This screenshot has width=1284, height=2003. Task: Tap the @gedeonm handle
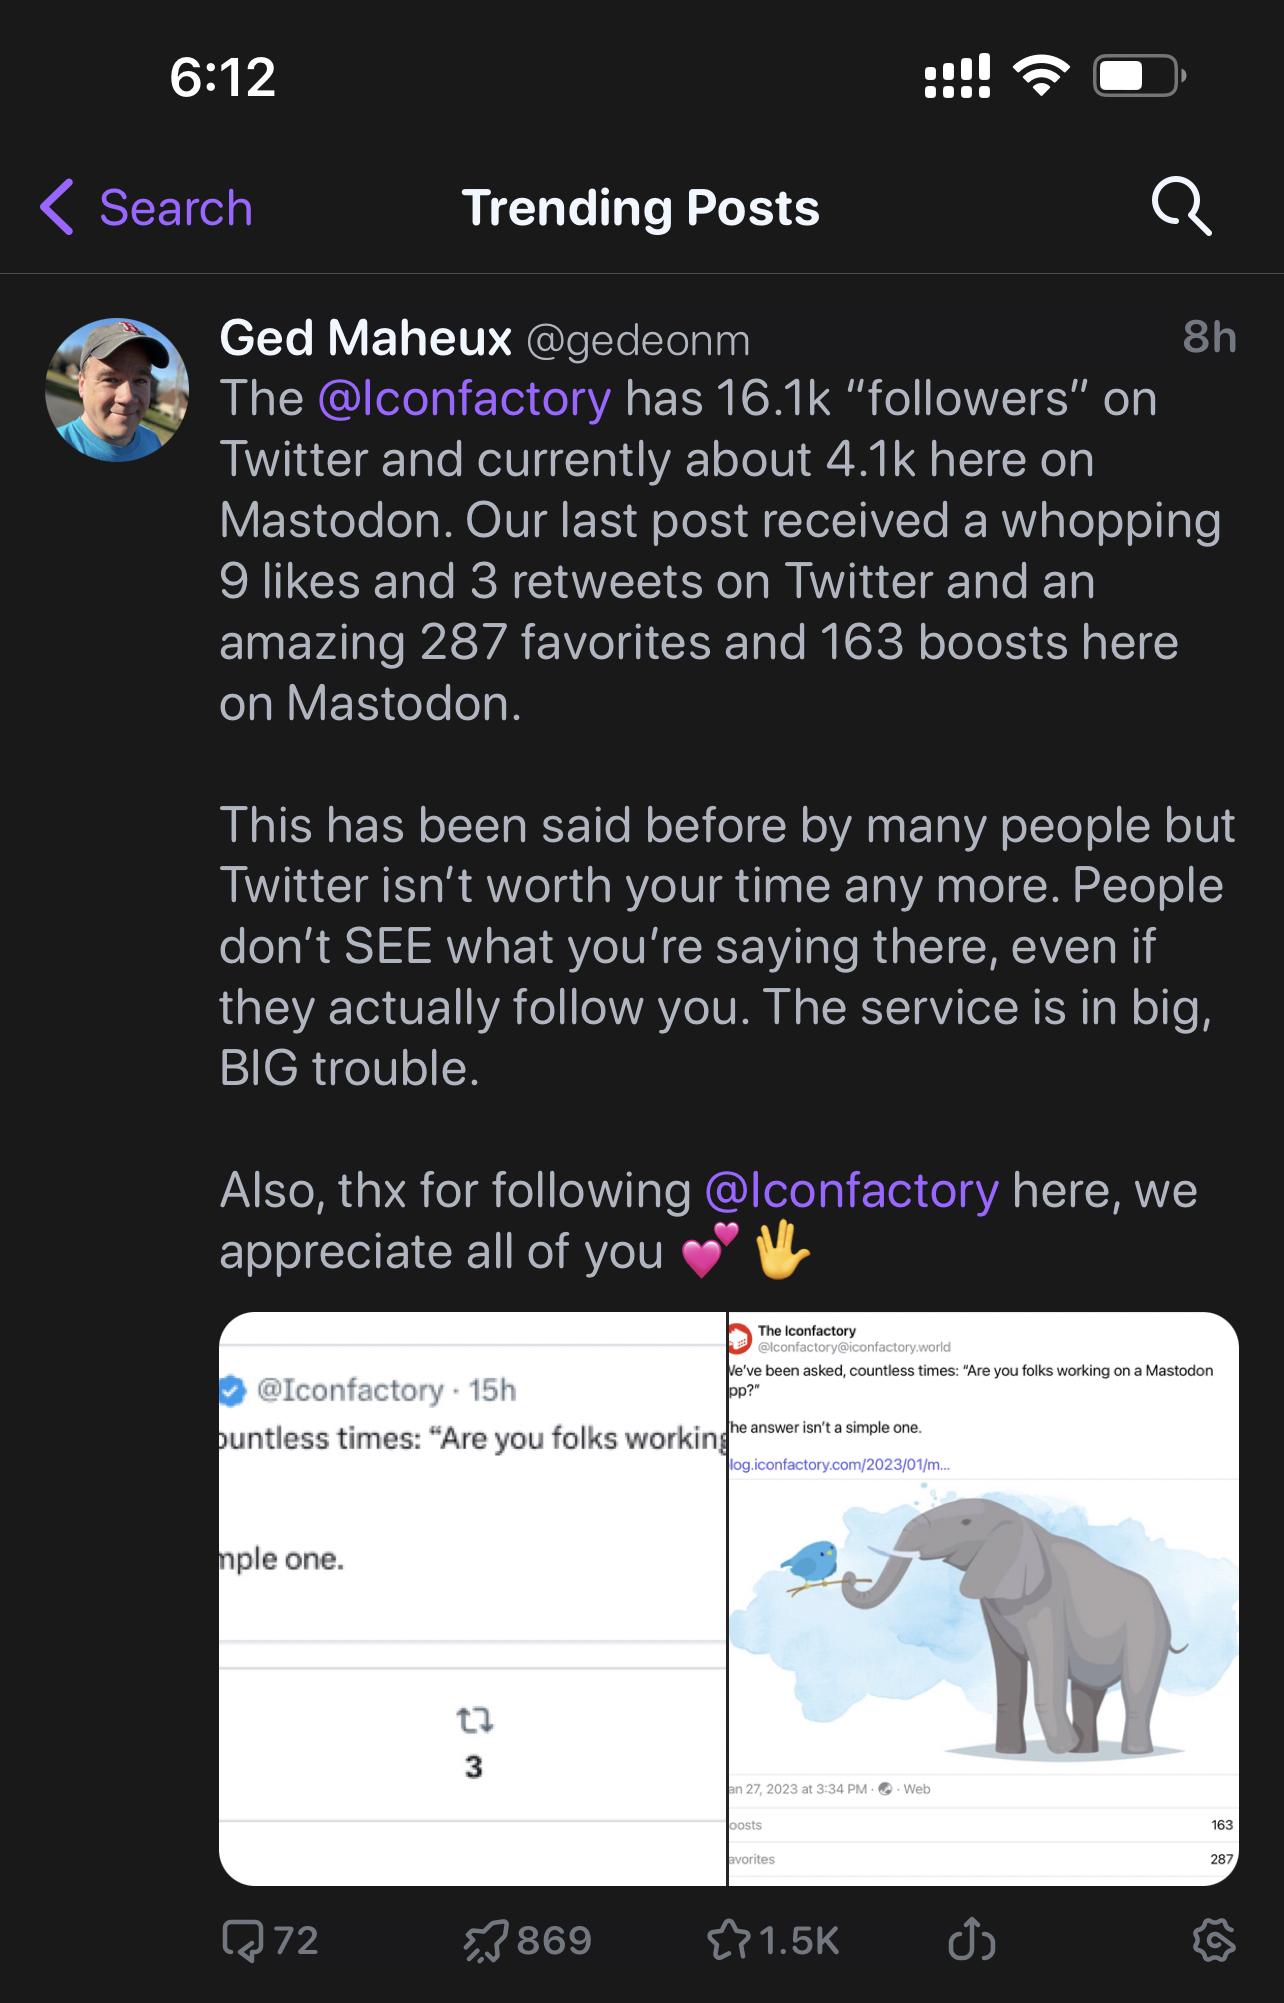coord(638,341)
